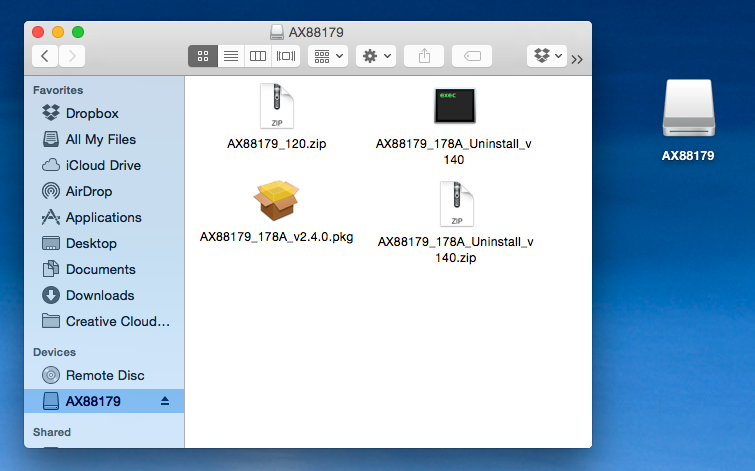Open Applications folder in sidebar
Image resolution: width=755 pixels, height=471 pixels.
(x=104, y=217)
